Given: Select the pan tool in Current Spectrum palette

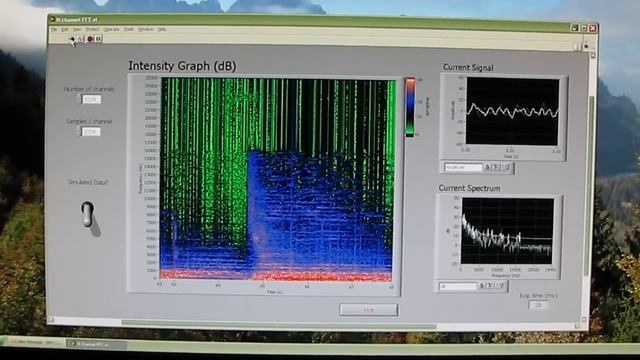Looking at the screenshot, I should (x=500, y=286).
